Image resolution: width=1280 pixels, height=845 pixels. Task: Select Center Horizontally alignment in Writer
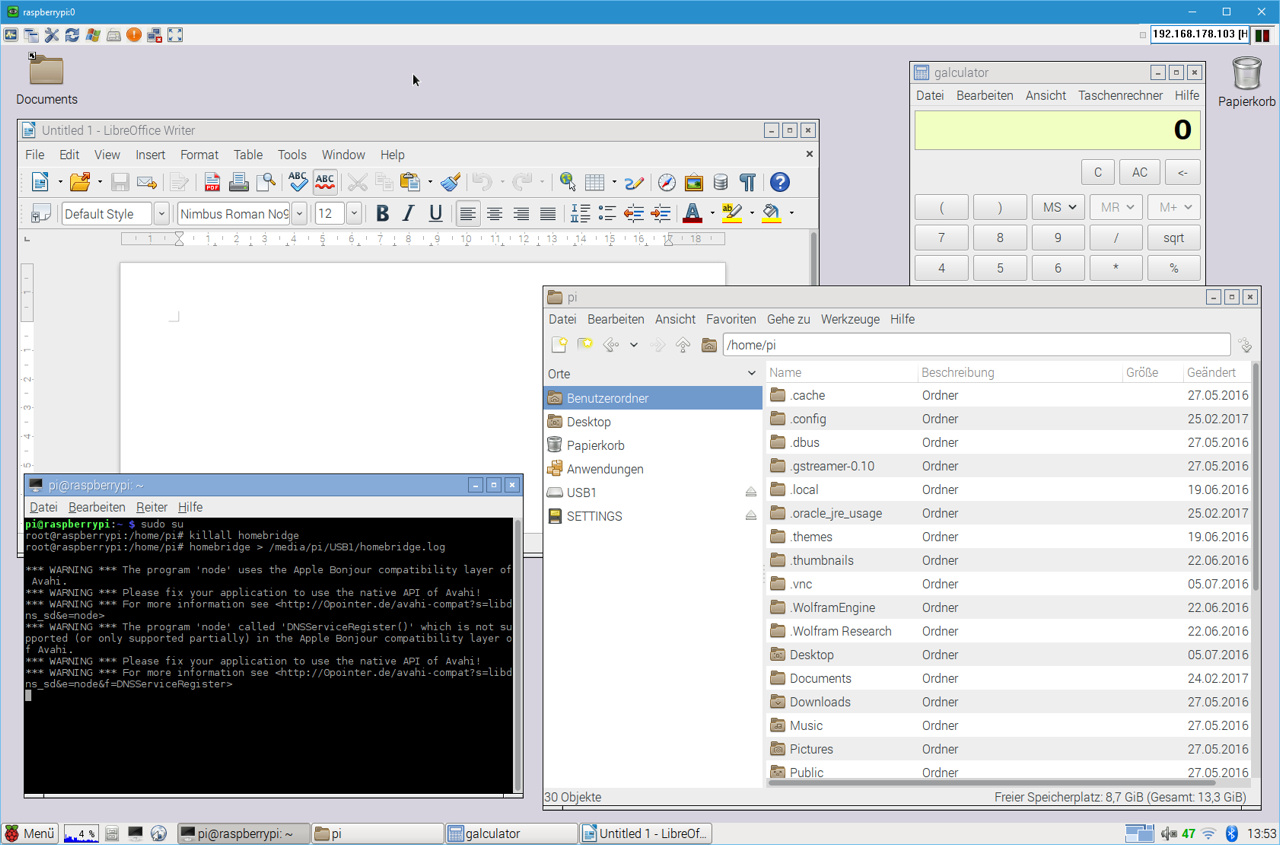pos(494,213)
